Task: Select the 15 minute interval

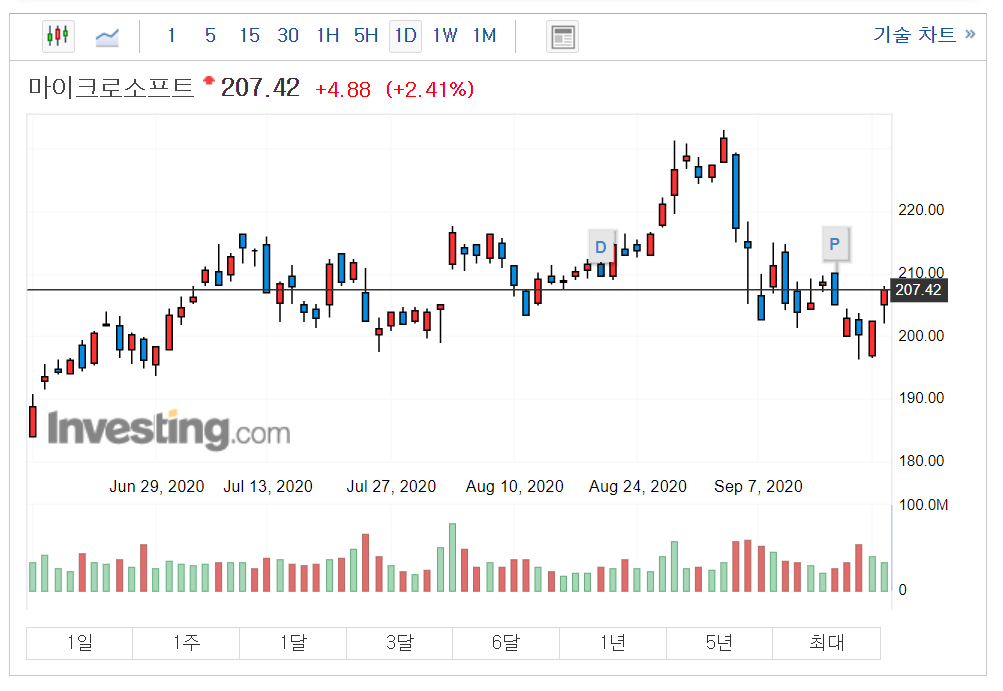Action: point(249,35)
